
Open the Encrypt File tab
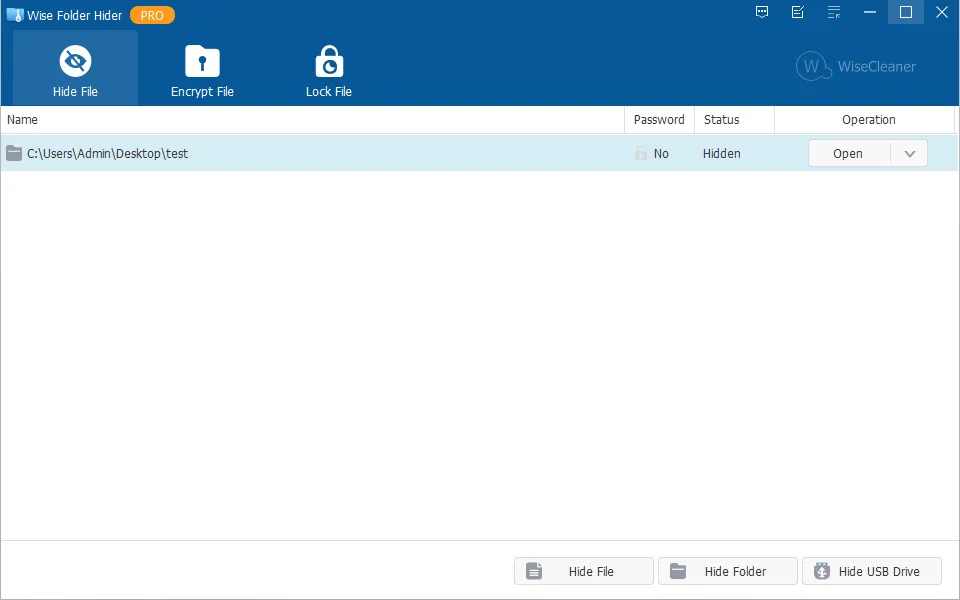click(x=202, y=68)
